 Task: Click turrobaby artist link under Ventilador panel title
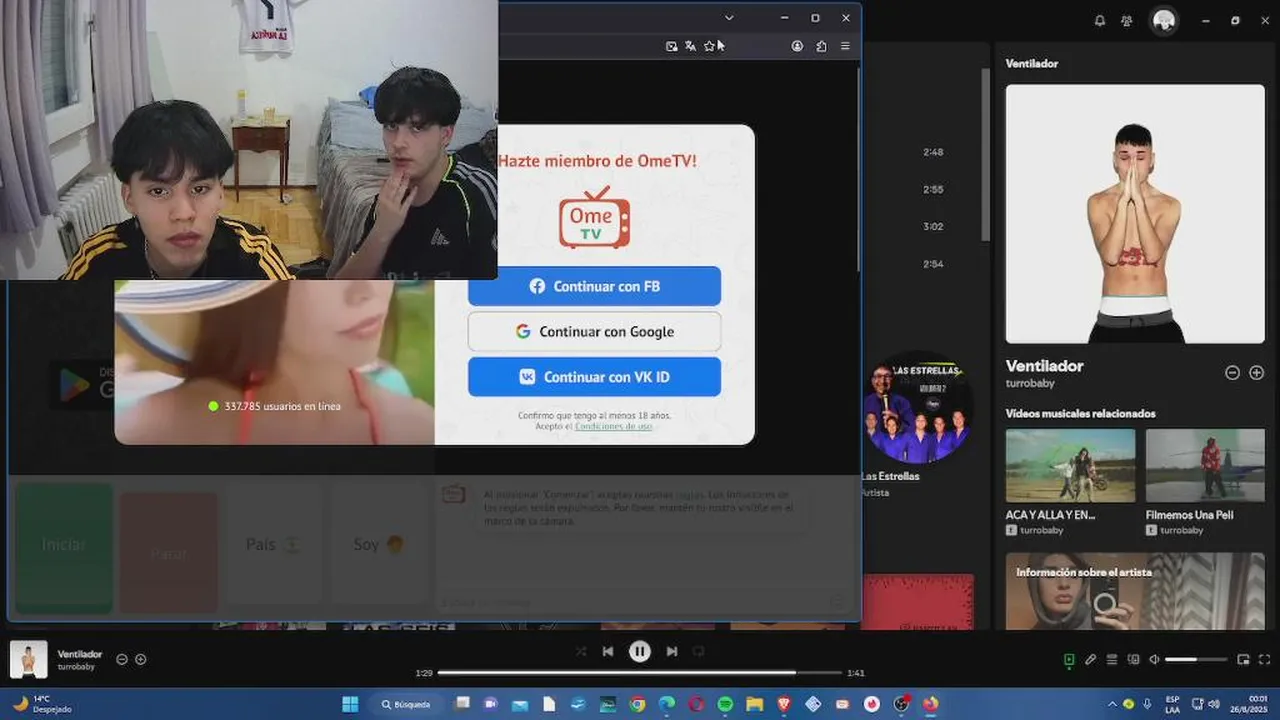point(1030,383)
